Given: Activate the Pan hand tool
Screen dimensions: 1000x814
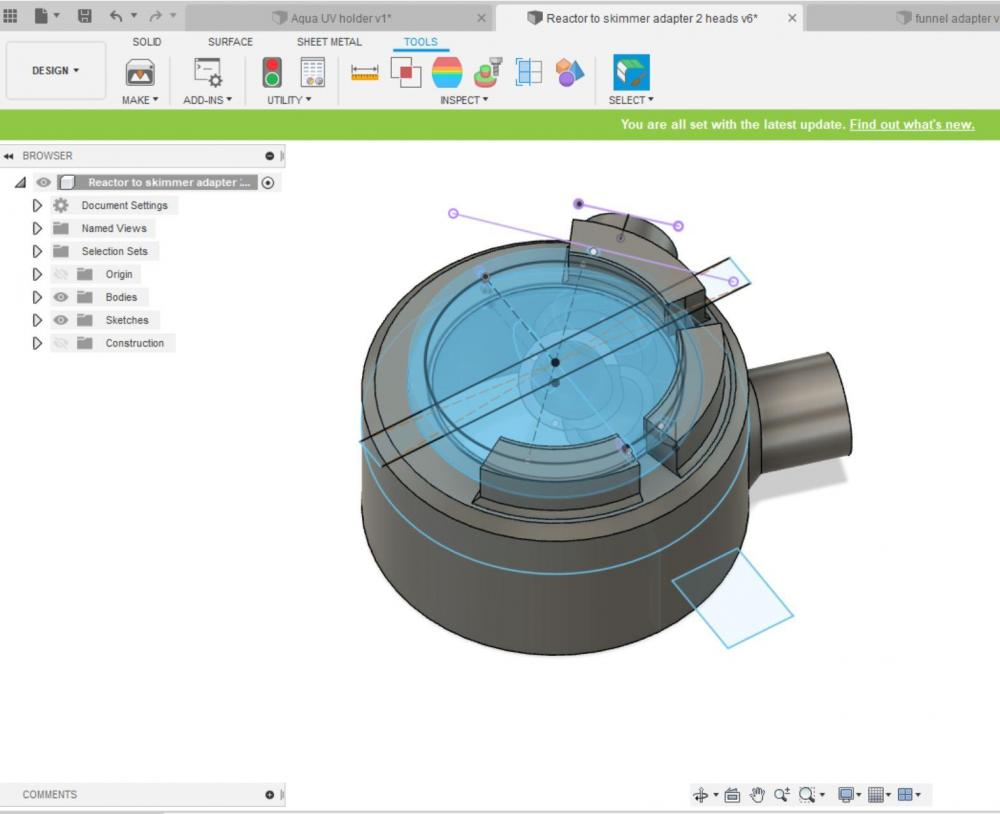Looking at the screenshot, I should click(x=757, y=795).
